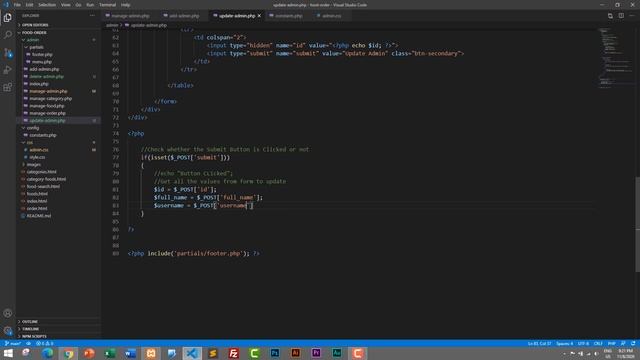Open XAMPP from taskbar
This screenshot has width=640, height=360.
pos(151,353)
